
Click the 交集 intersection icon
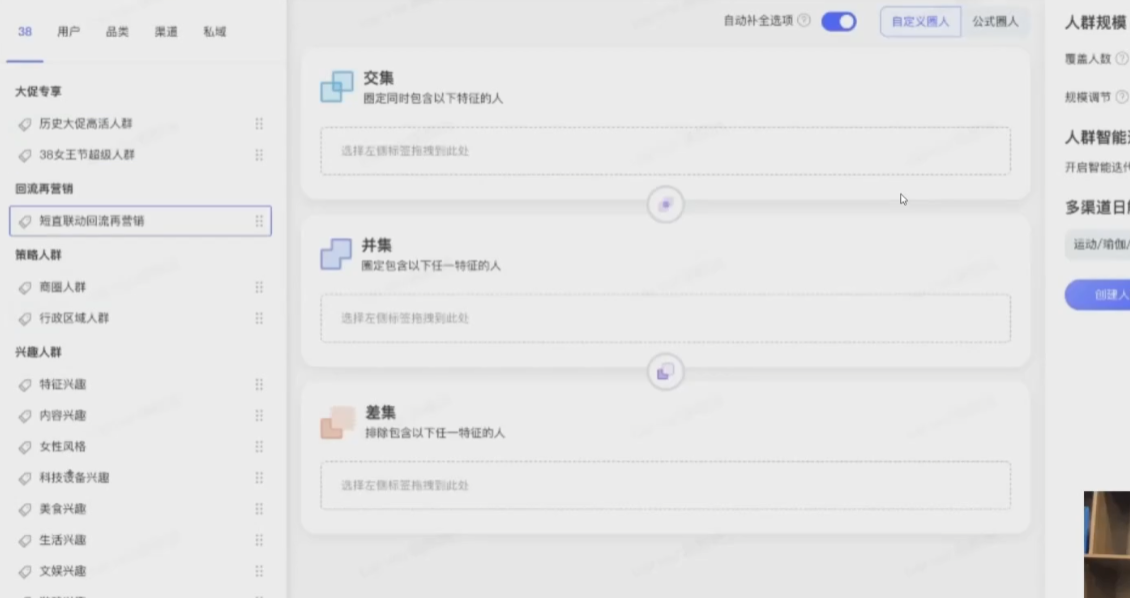tap(337, 87)
